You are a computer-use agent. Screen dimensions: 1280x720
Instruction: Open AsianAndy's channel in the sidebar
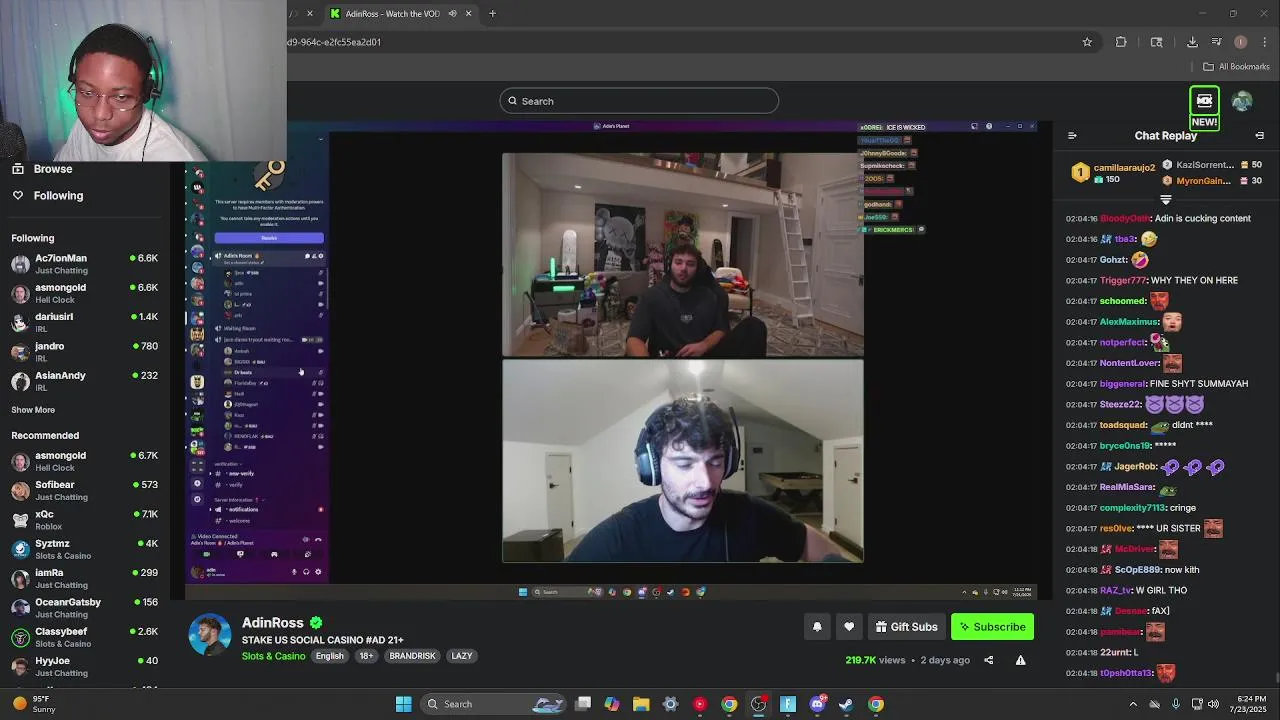85,381
